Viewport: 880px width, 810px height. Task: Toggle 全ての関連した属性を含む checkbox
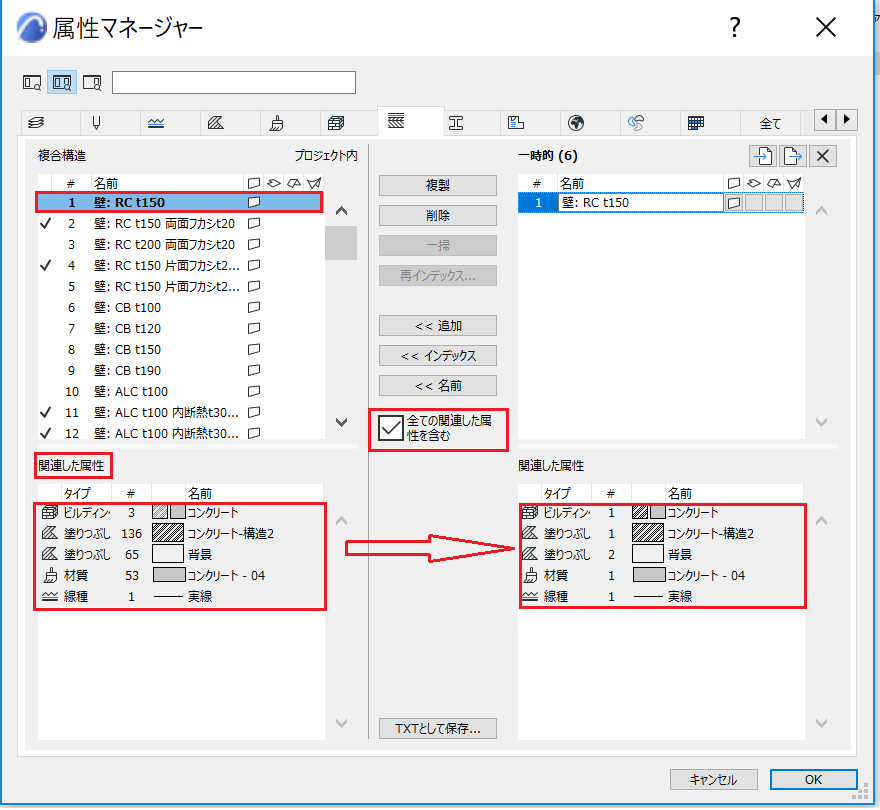391,428
